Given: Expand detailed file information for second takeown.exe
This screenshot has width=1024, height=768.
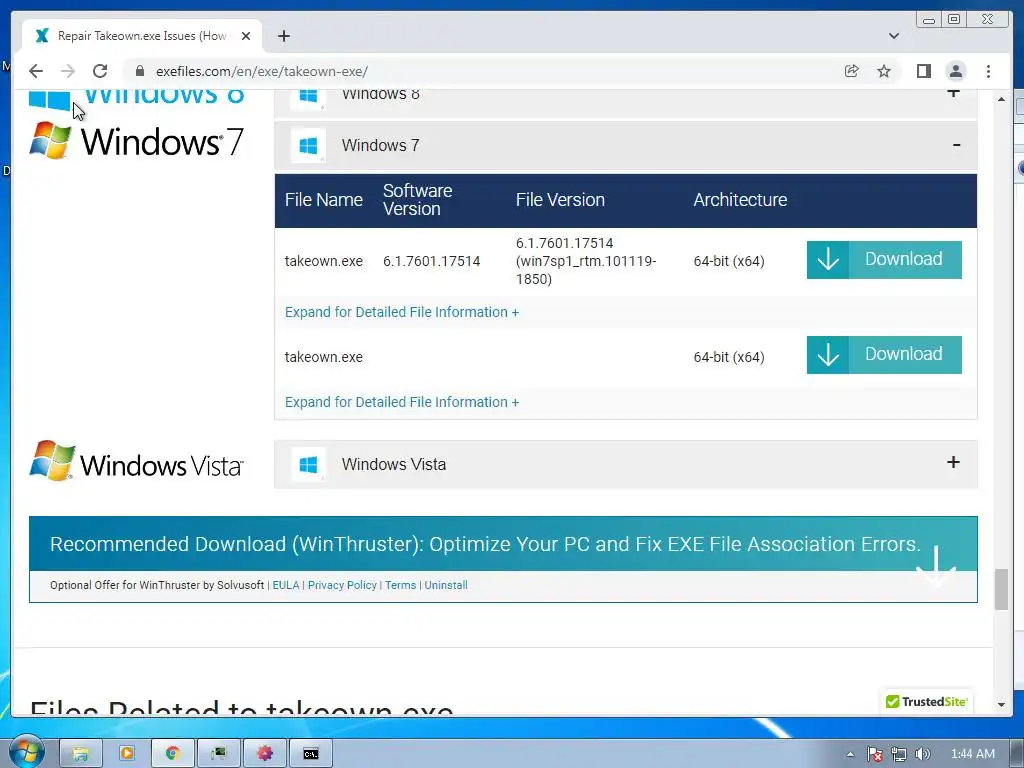Looking at the screenshot, I should click(402, 402).
